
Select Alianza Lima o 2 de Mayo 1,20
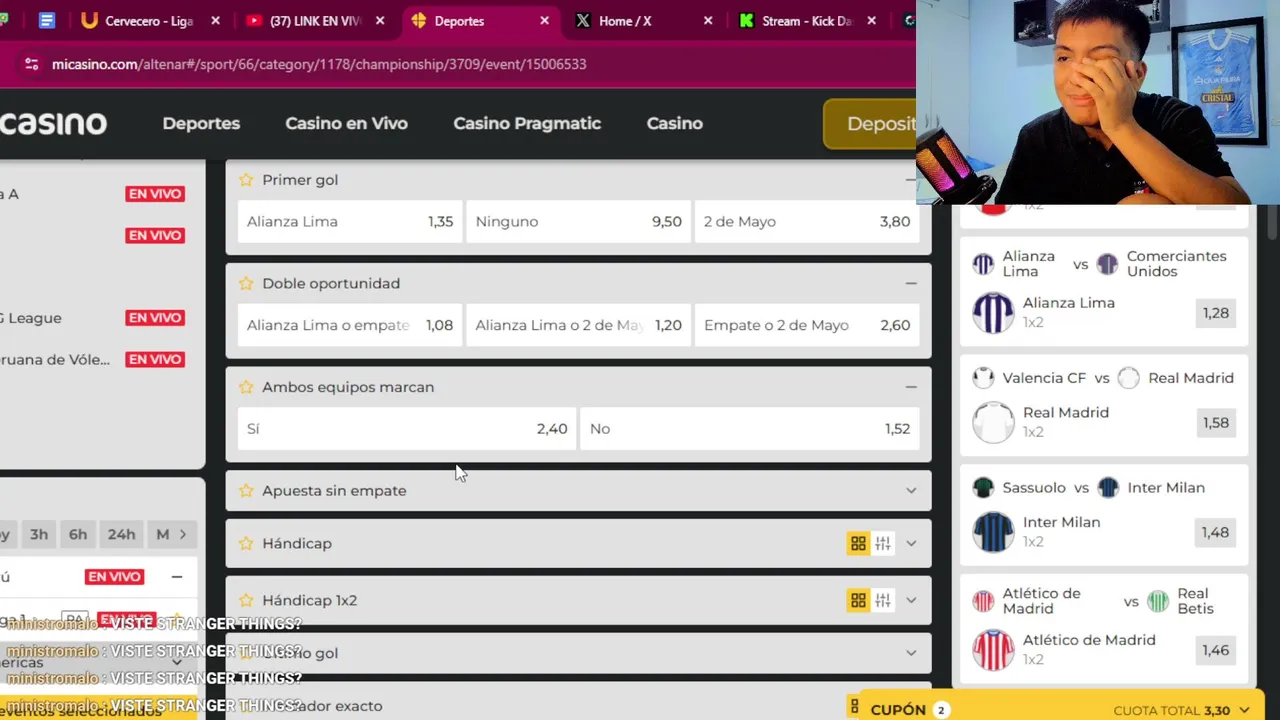(578, 325)
